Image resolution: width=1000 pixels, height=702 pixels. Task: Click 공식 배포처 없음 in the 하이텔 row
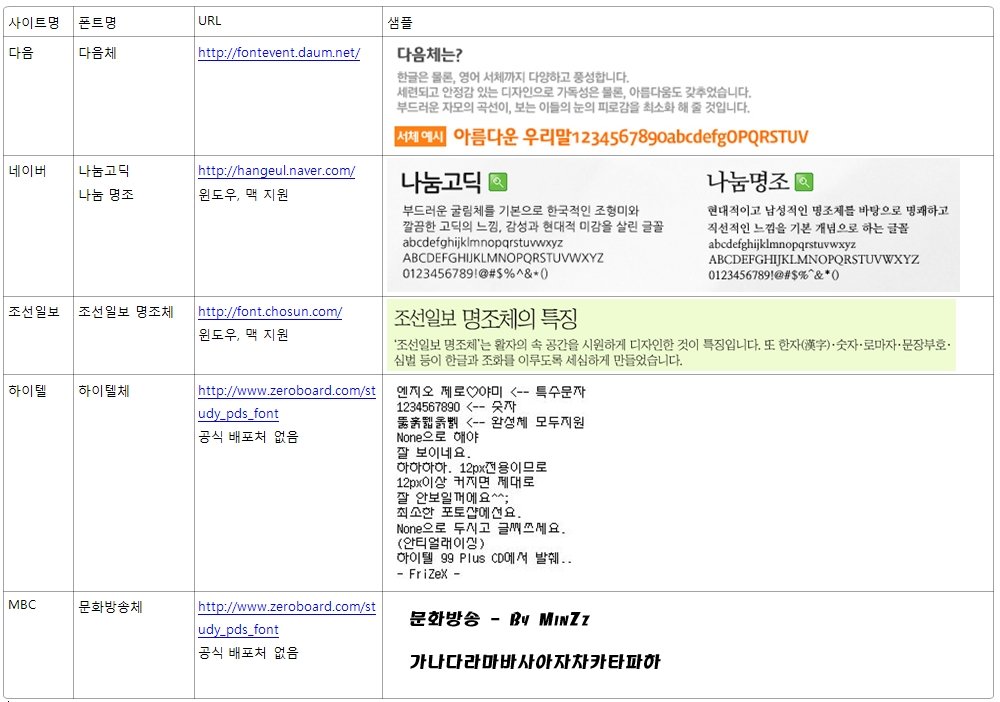248,437
